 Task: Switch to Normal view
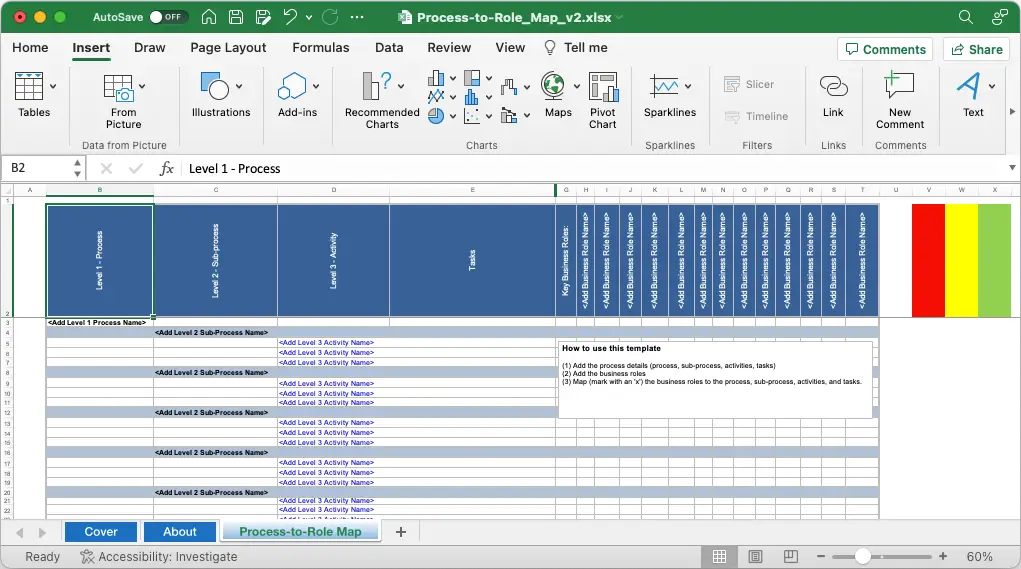pos(720,557)
